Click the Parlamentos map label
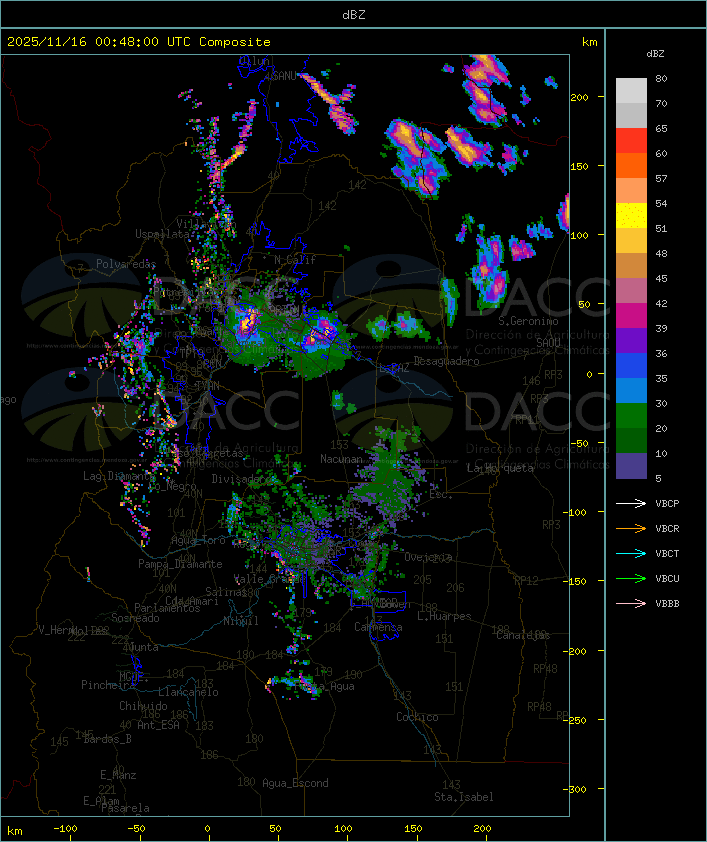 coord(167,608)
